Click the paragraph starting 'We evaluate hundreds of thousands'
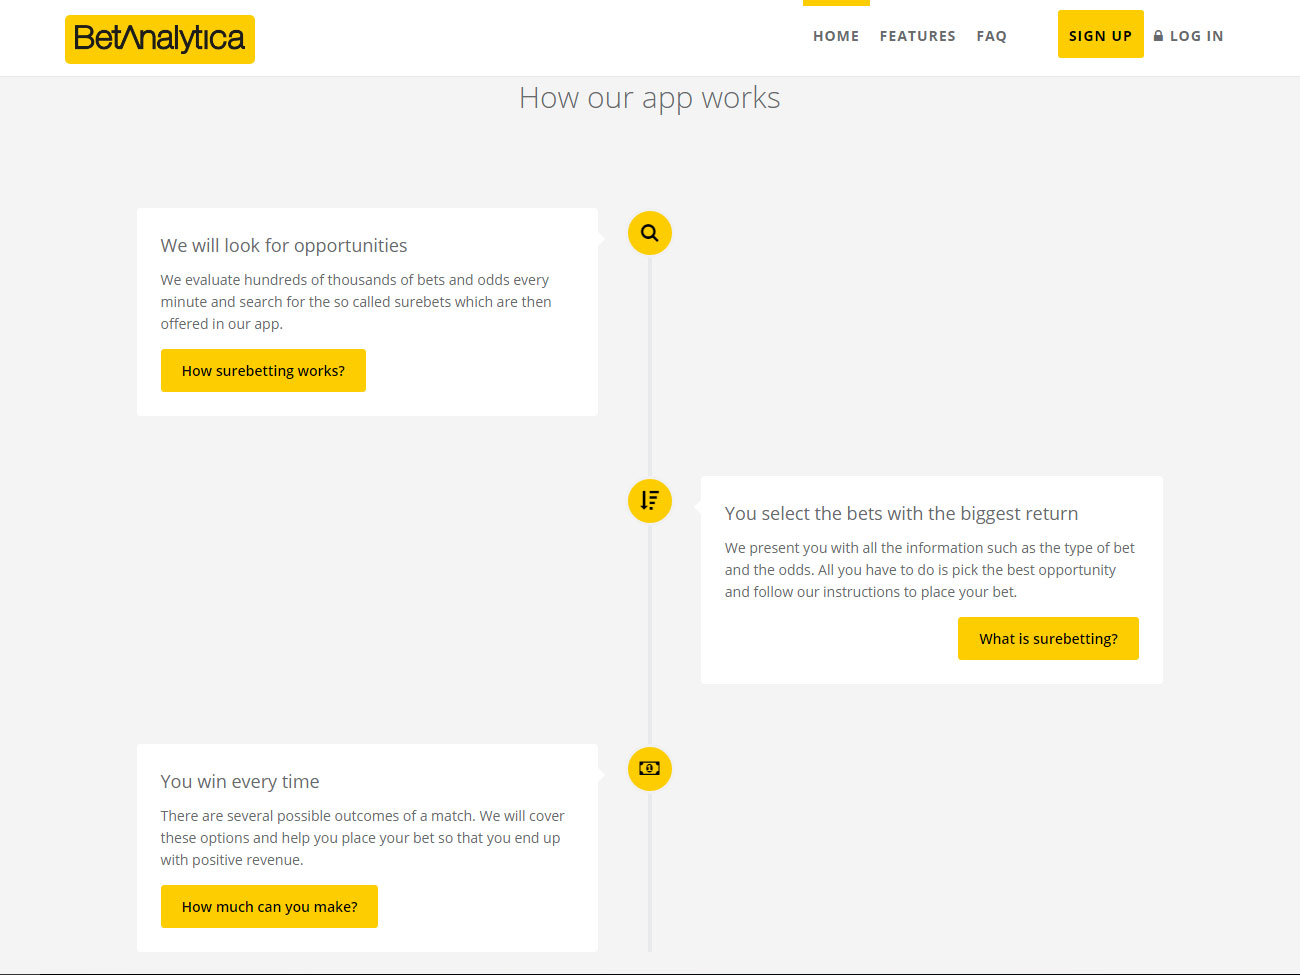The height and width of the screenshot is (975, 1300). [x=356, y=302]
